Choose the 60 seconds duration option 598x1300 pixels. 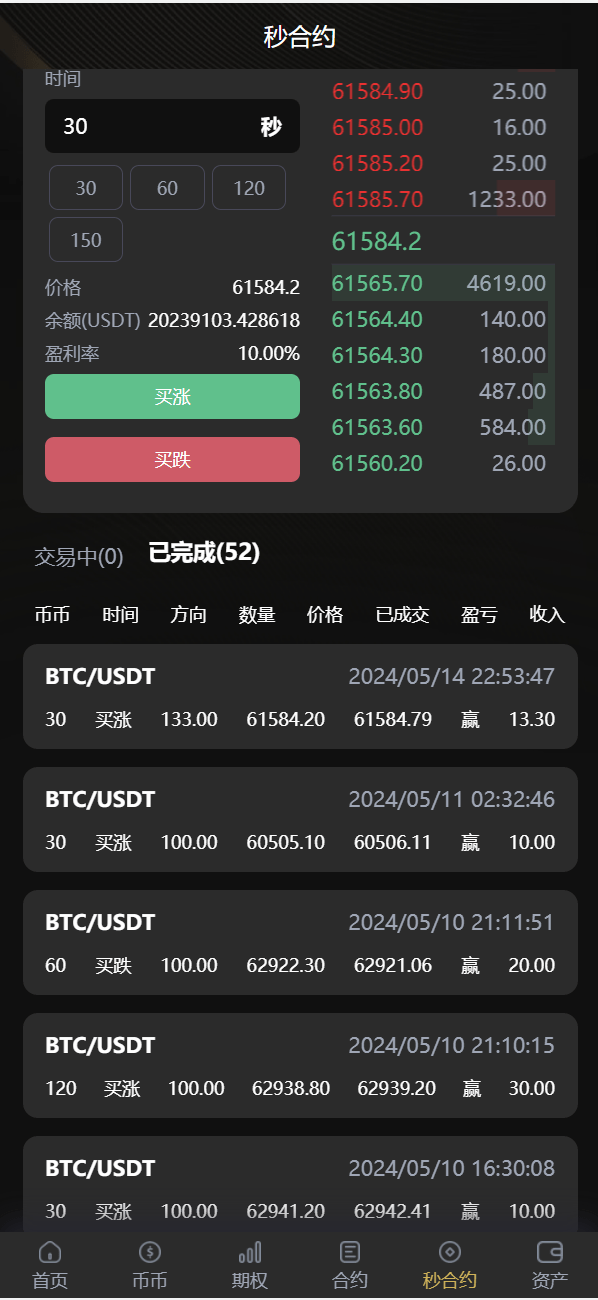[167, 188]
